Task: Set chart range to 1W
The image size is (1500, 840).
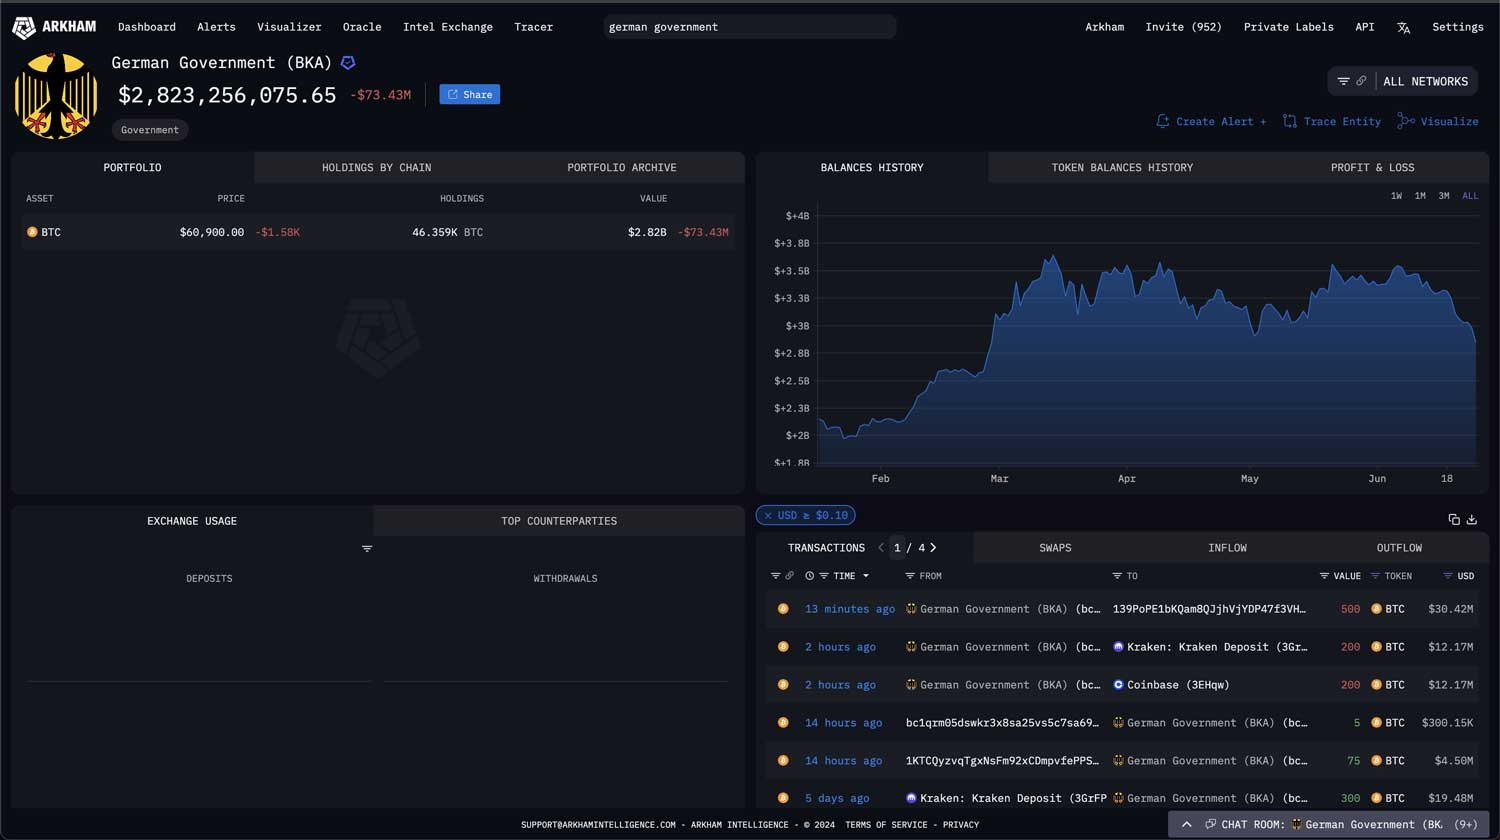Action: pos(1396,196)
